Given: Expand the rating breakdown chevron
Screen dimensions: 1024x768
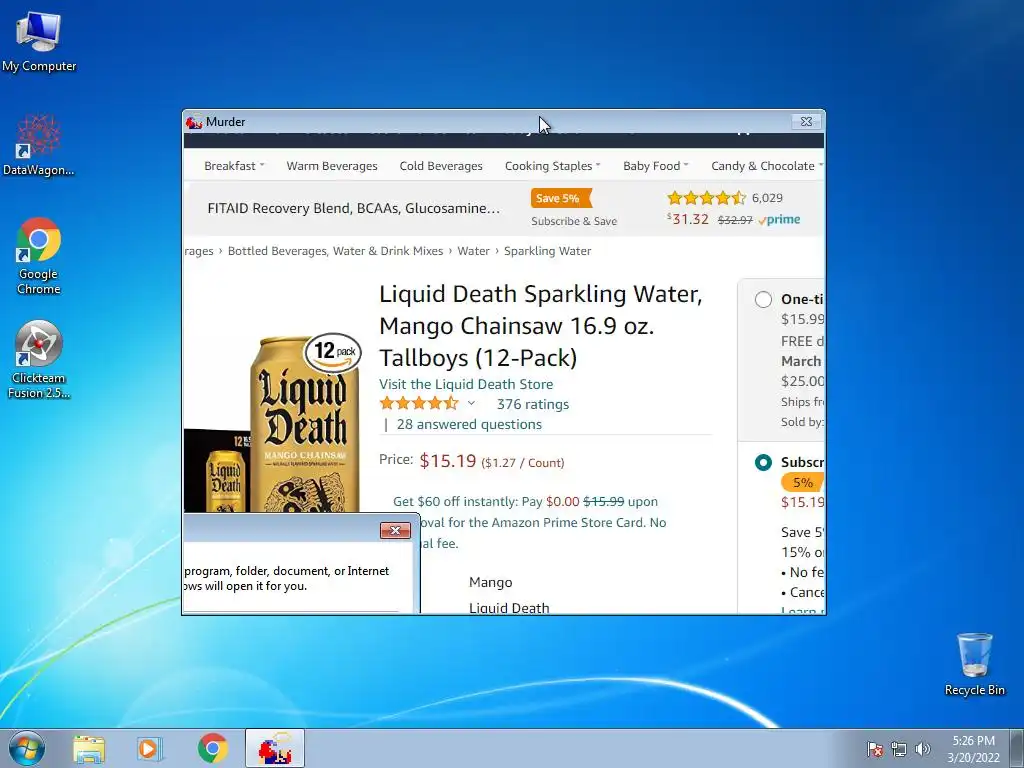Looking at the screenshot, I should coord(471,404).
